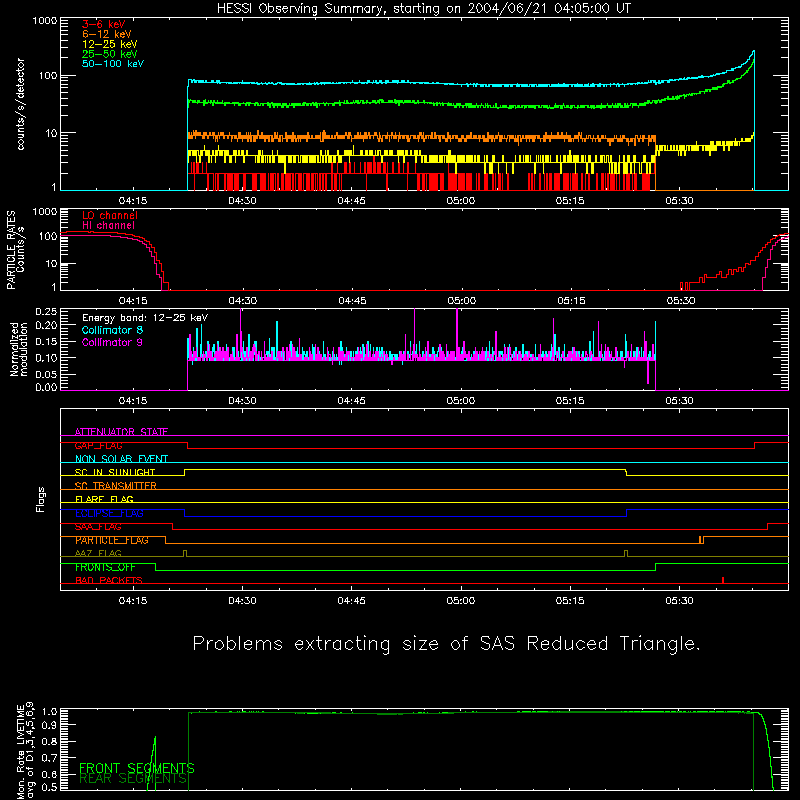800x800 pixels.
Task: Click the '0.25' modulation axis value
Action: click(x=46, y=312)
